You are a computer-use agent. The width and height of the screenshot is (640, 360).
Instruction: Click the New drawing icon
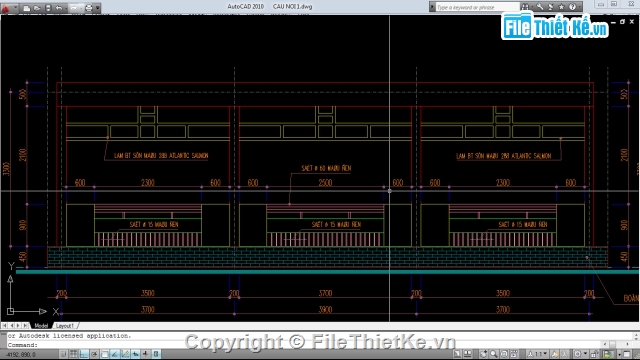[x=27, y=8]
